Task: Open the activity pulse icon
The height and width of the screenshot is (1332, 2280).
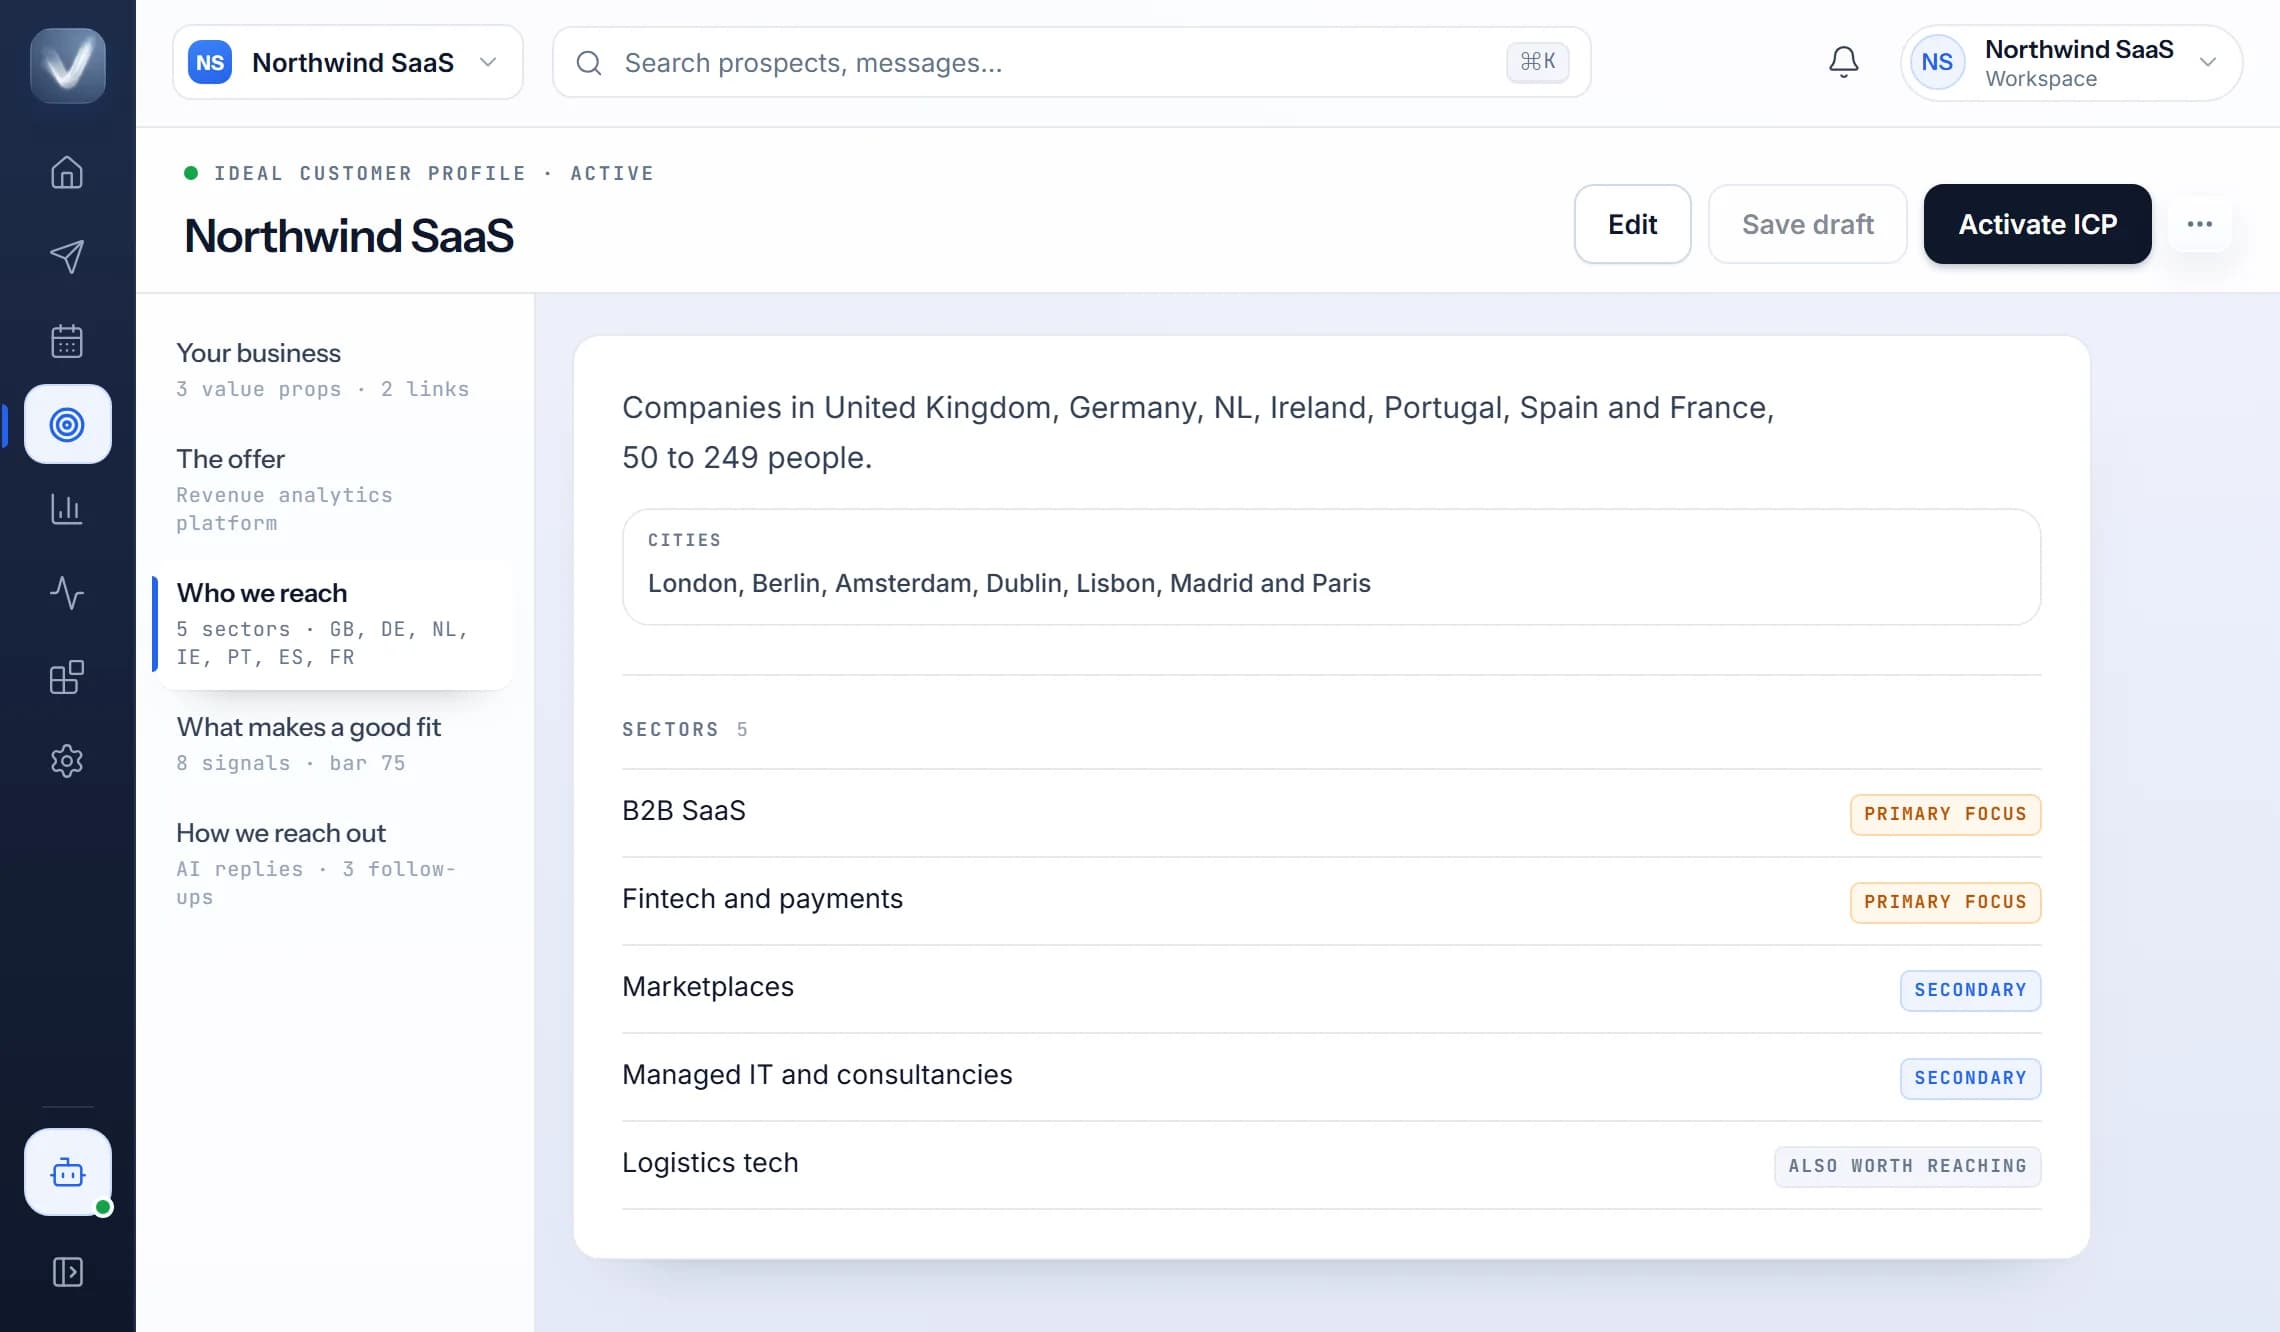Action: point(67,593)
